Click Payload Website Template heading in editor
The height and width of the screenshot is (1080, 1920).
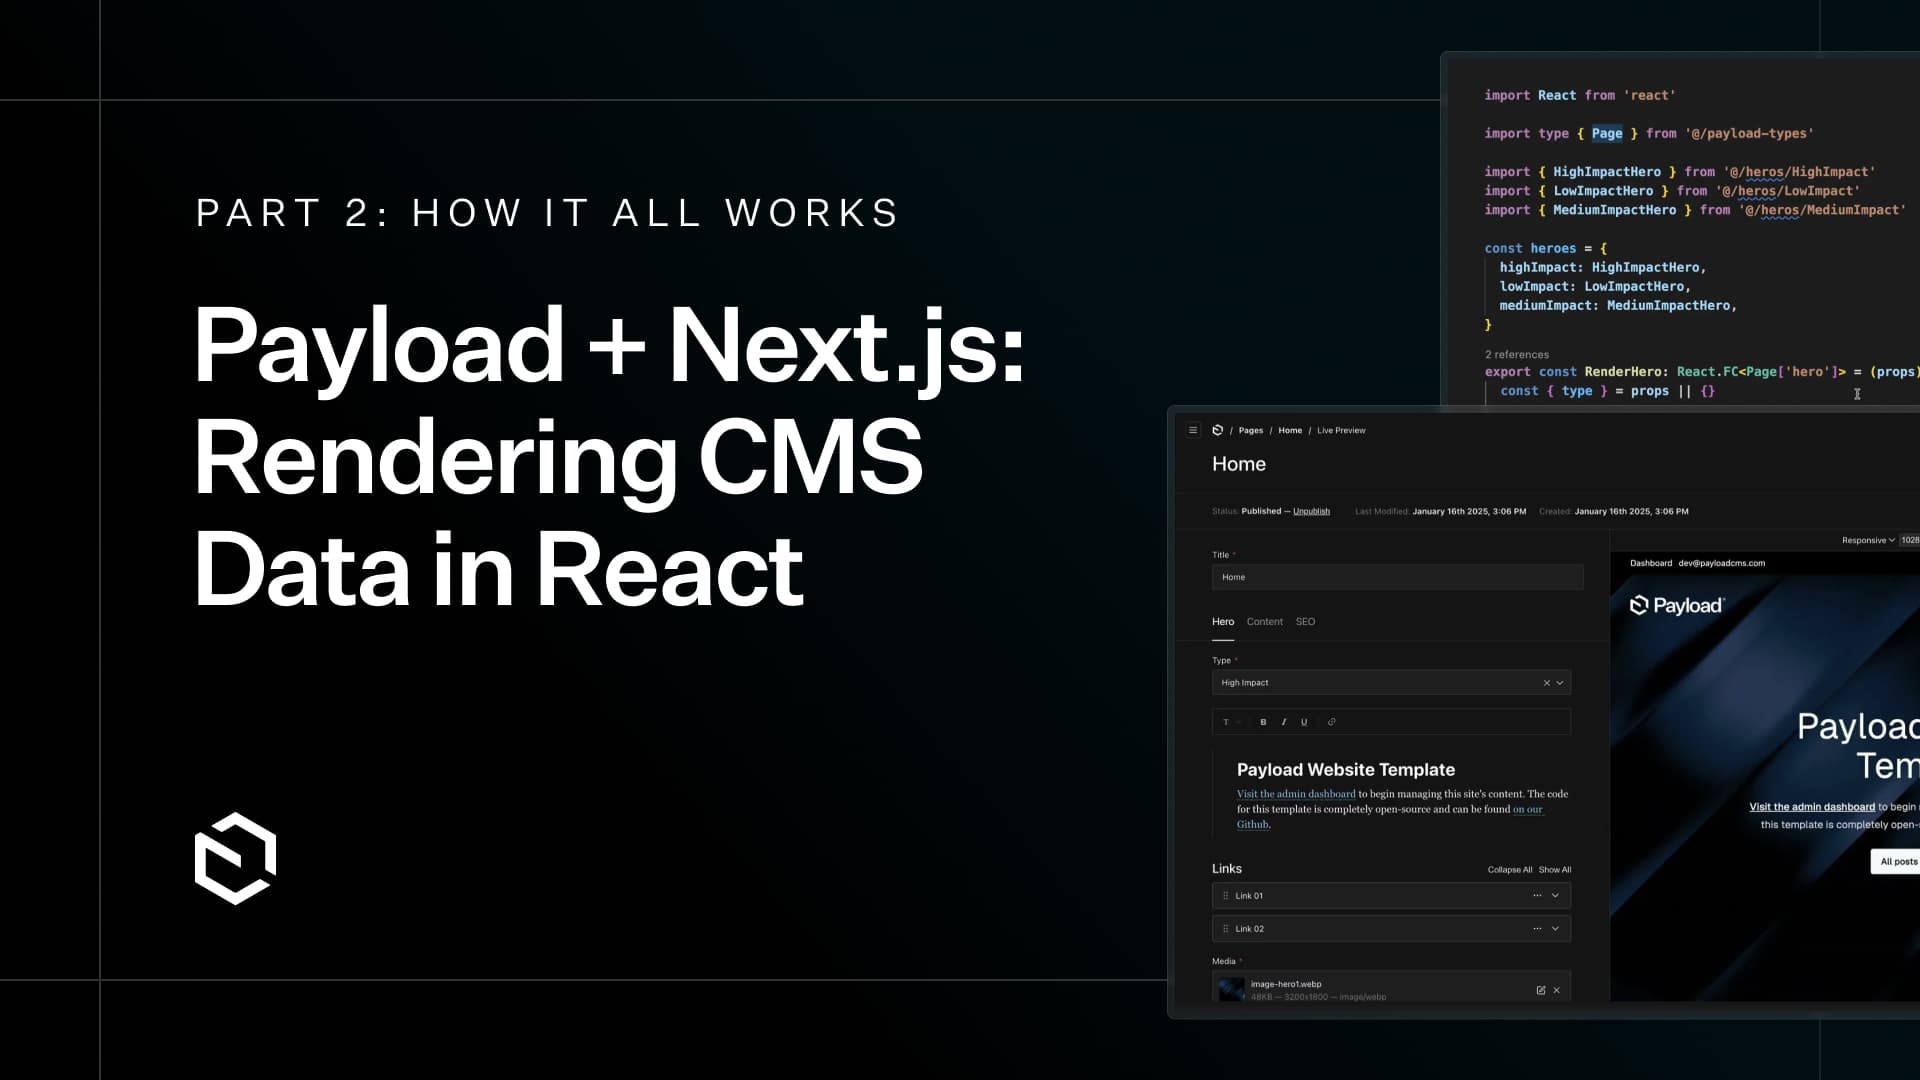[x=1346, y=769]
